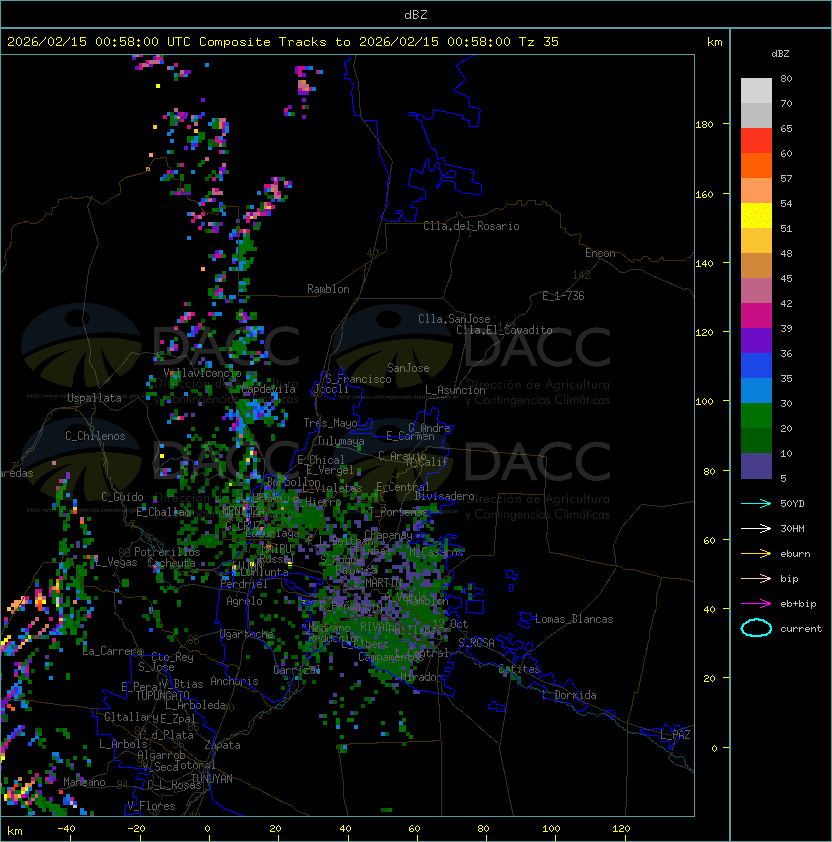
Task: Click the 'Encon' map label
Action: point(601,253)
